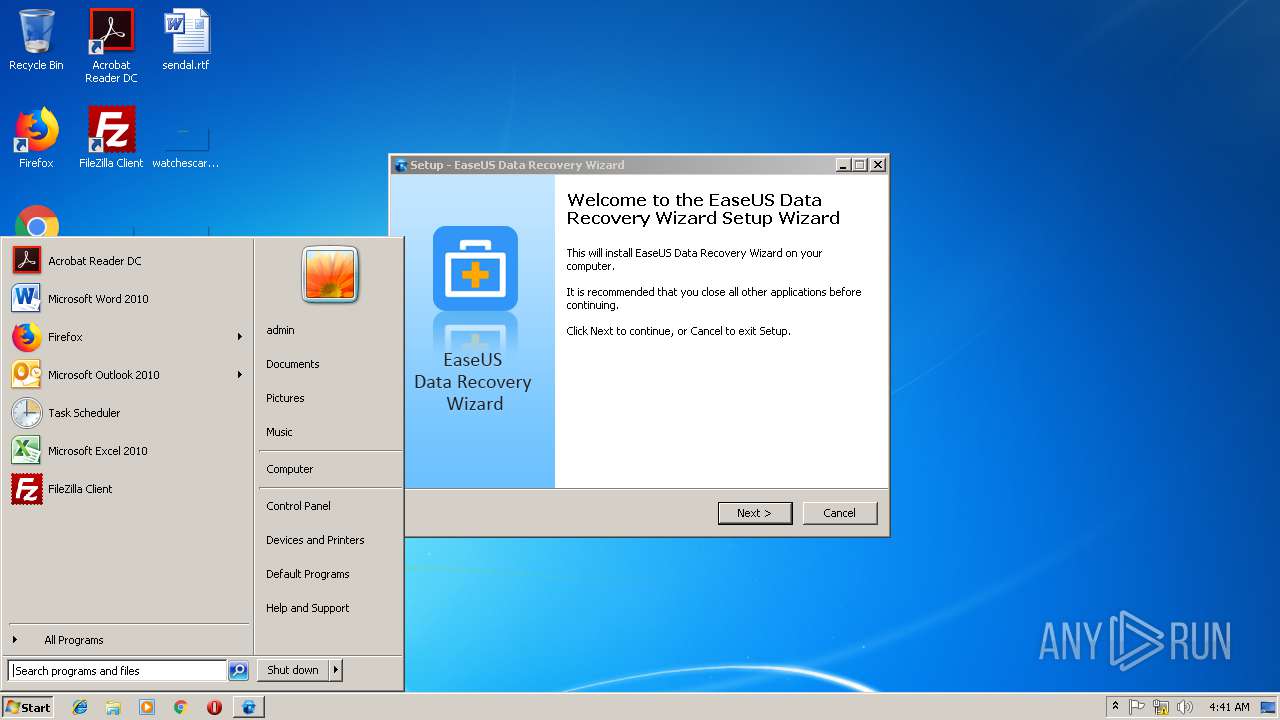Click Next in EaseUS setup wizard
The height and width of the screenshot is (720, 1280).
coord(755,513)
